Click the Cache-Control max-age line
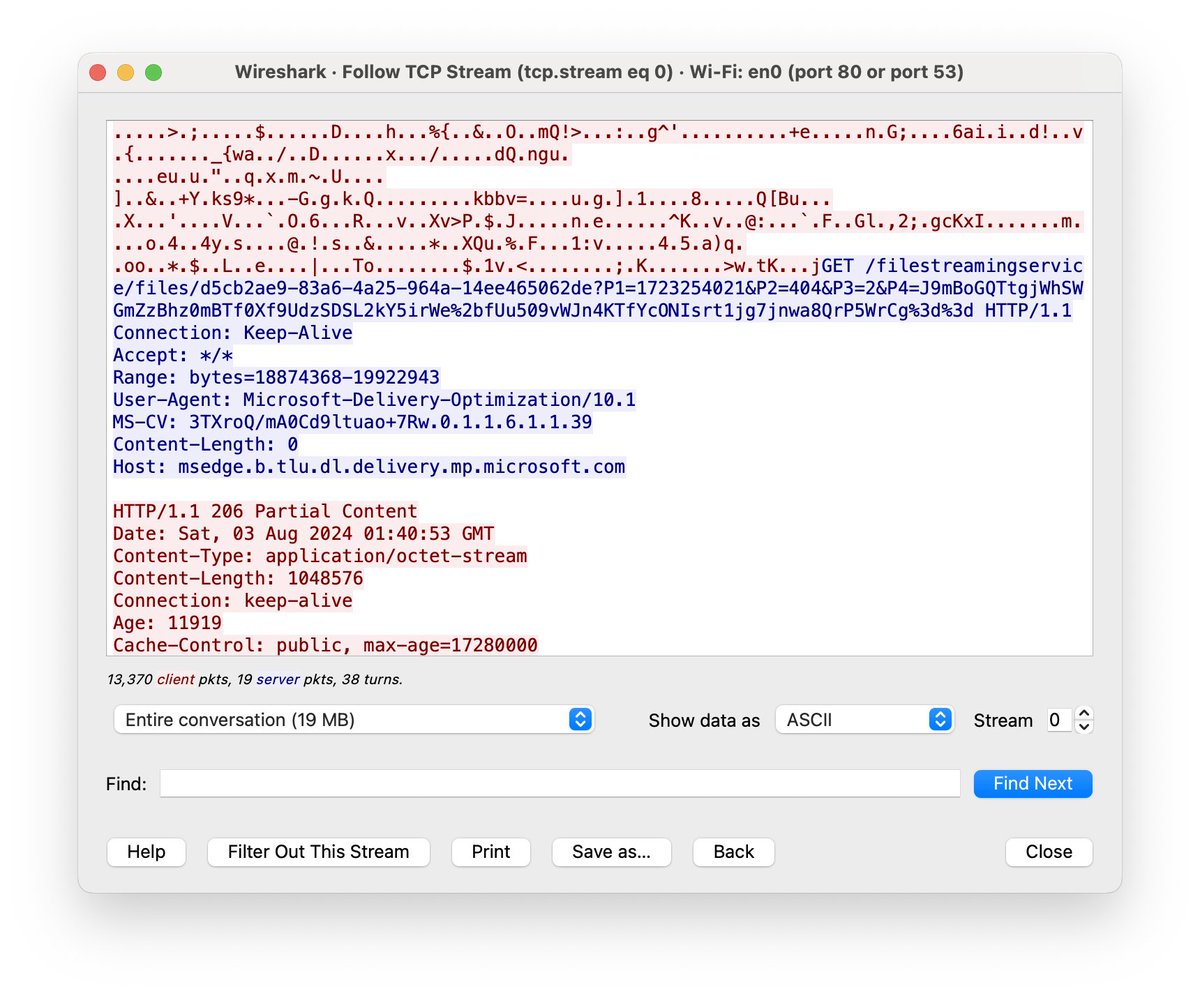Screen dimensions: 1200x996 [325, 645]
